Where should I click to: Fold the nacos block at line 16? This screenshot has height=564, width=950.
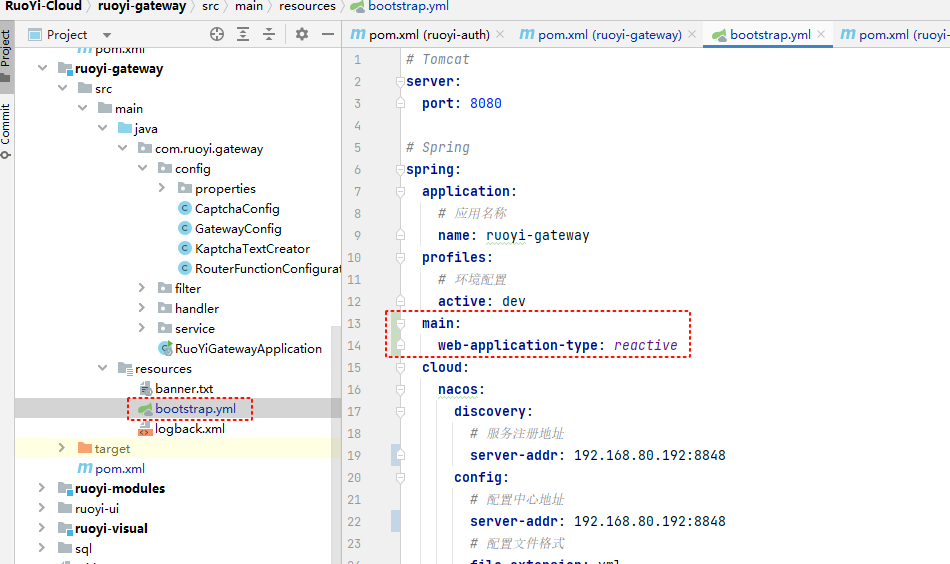click(400, 390)
